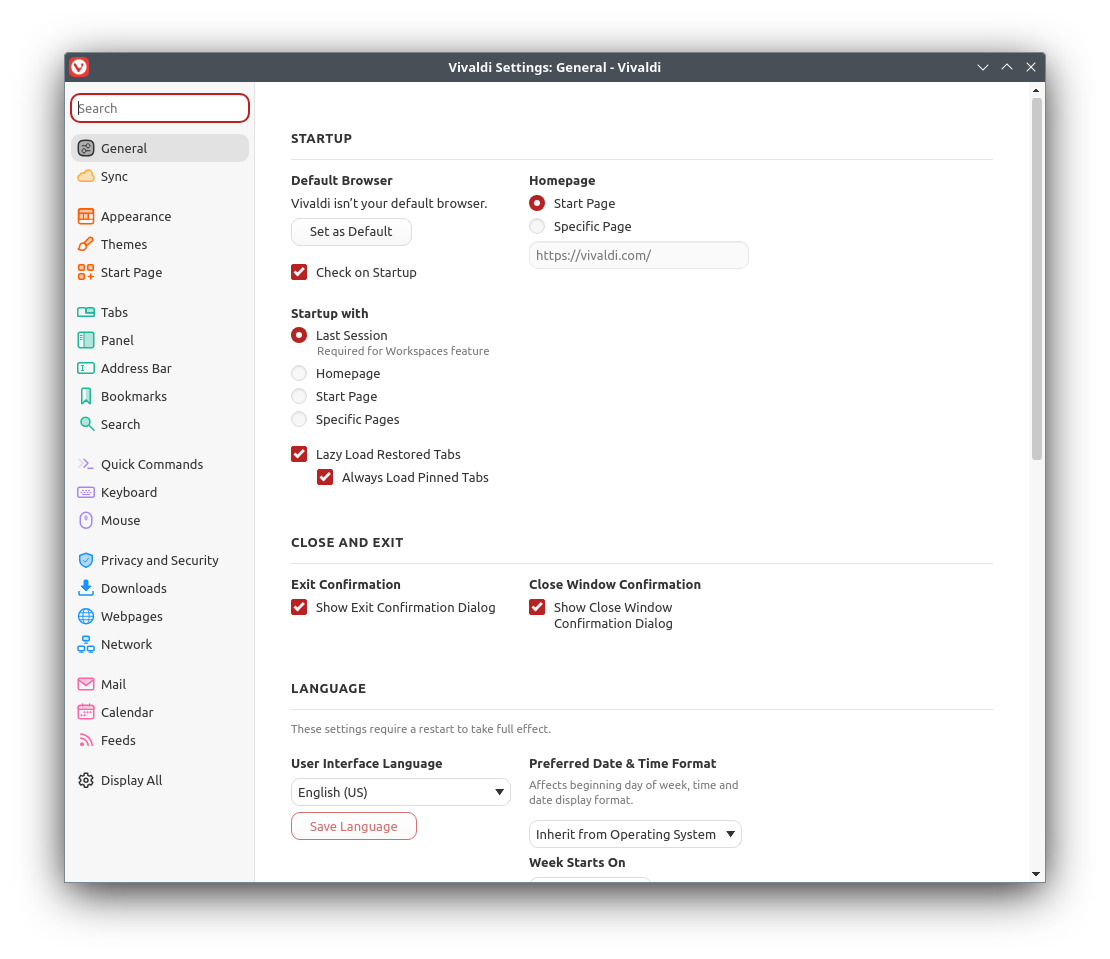Click the Mail envelope icon
The width and height of the screenshot is (1110, 959).
click(86, 684)
